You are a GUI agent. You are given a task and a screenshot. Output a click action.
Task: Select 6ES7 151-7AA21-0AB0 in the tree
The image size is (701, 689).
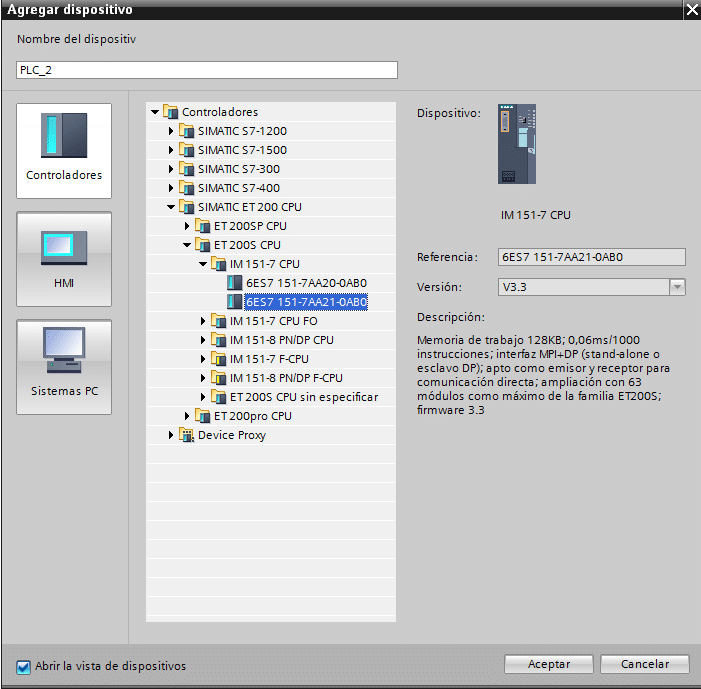pyautogui.click(x=306, y=302)
